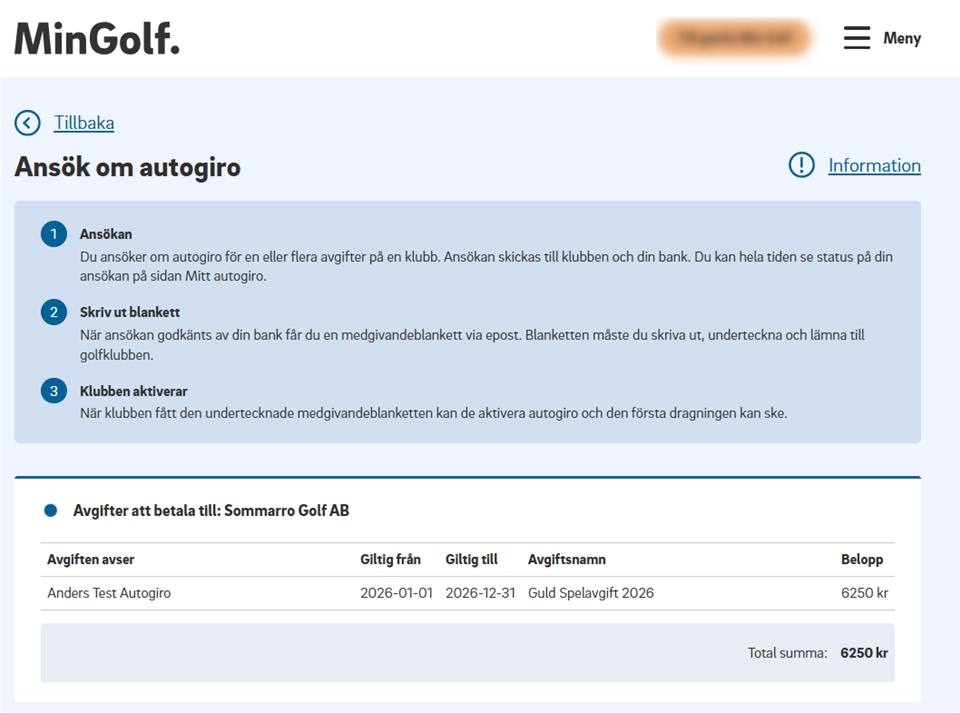Viewport: 960px width, 713px height.
Task: Select the step 3 Klubben aktiverar circle
Action: click(53, 391)
